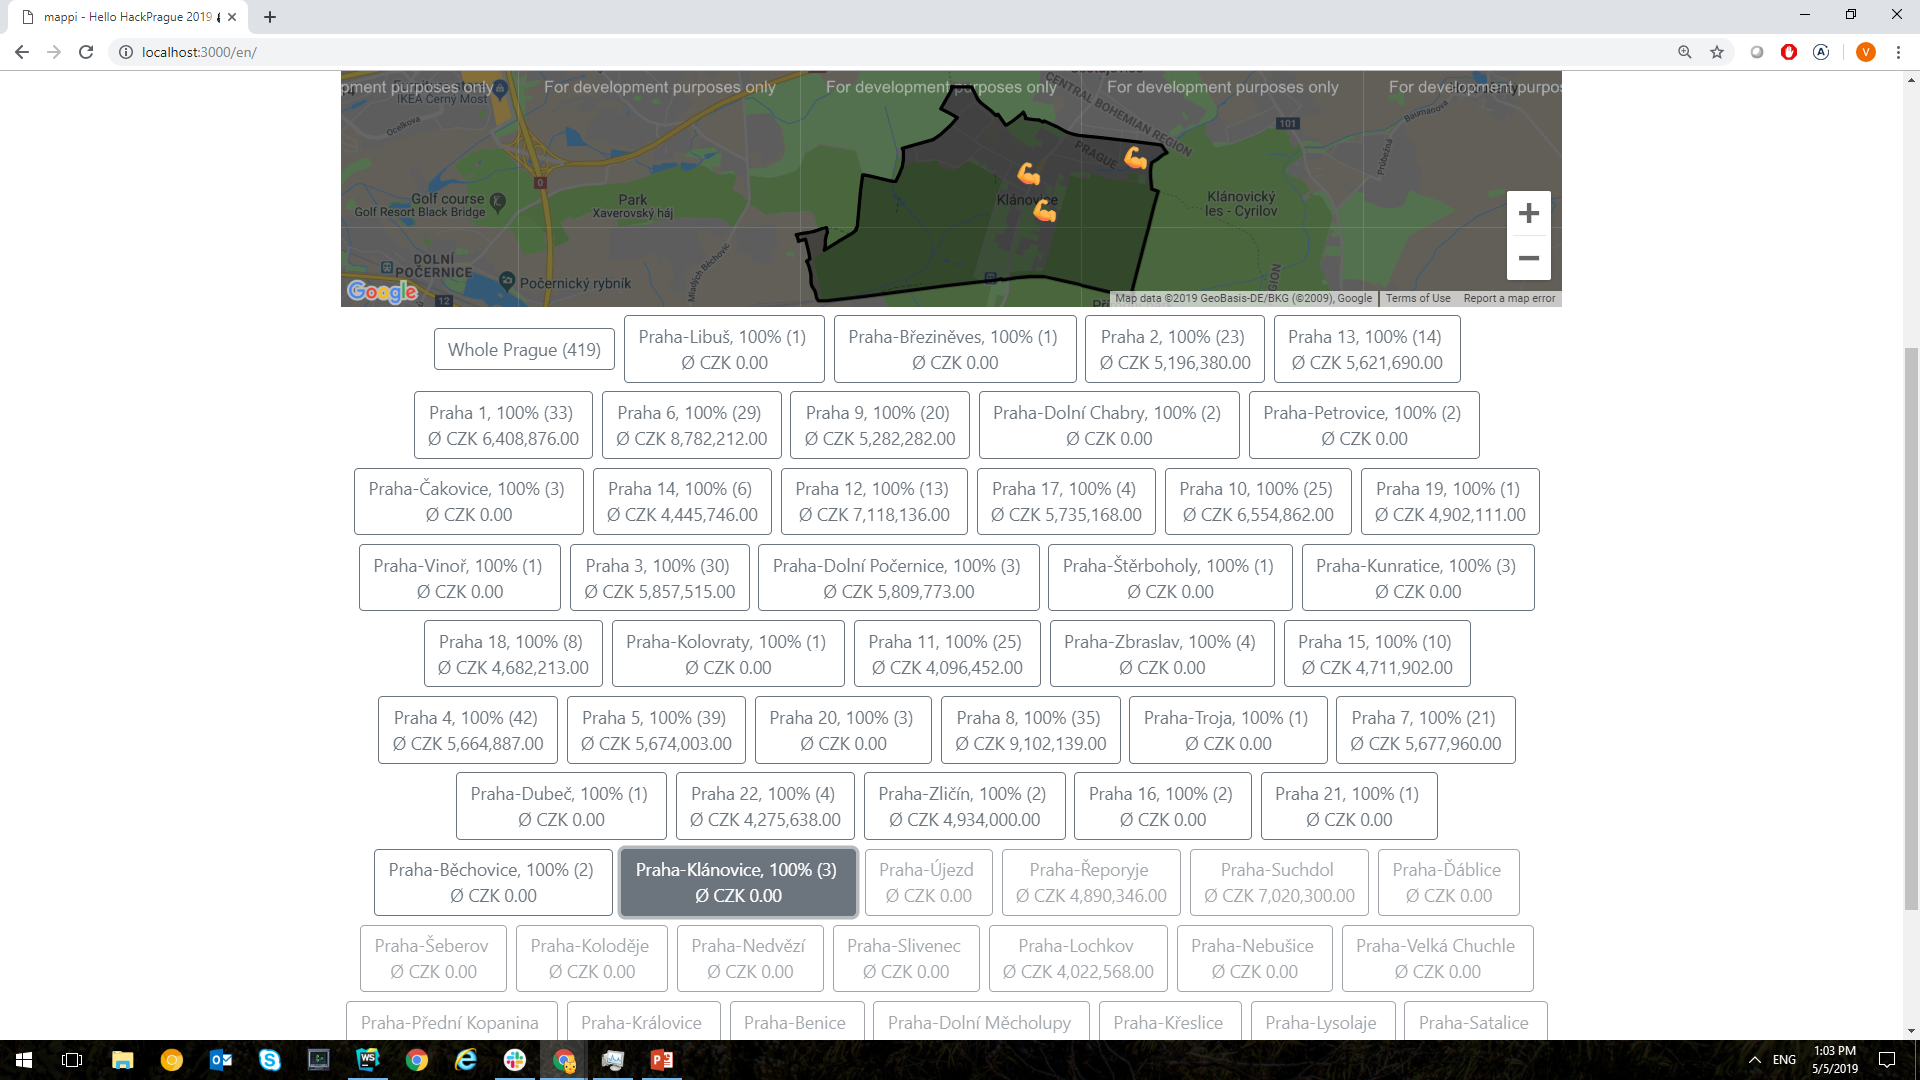Click Report a map error link
Screen dimensions: 1920x1080
[x=1508, y=298]
